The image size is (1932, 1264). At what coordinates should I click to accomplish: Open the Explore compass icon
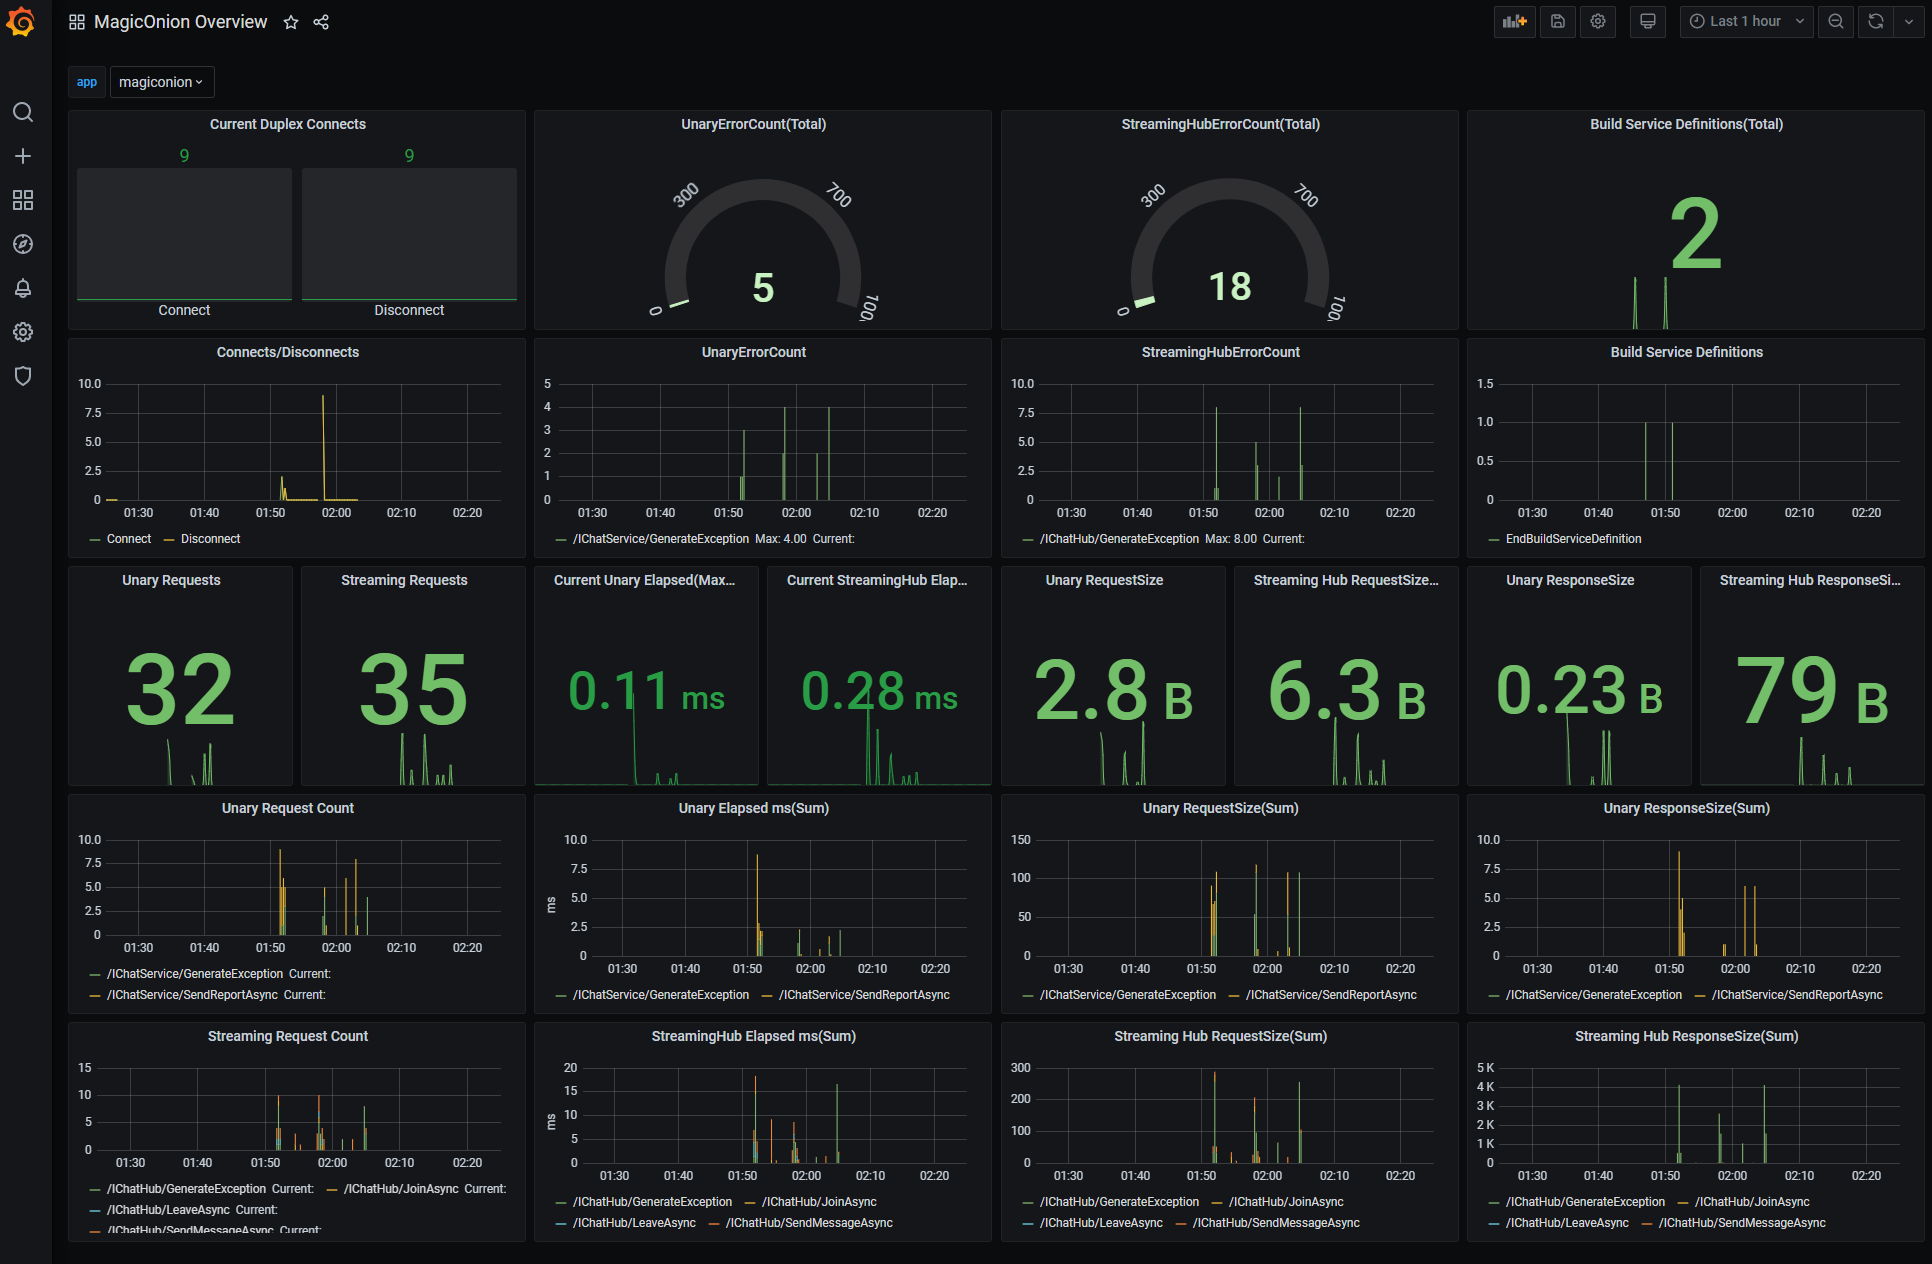coord(23,244)
